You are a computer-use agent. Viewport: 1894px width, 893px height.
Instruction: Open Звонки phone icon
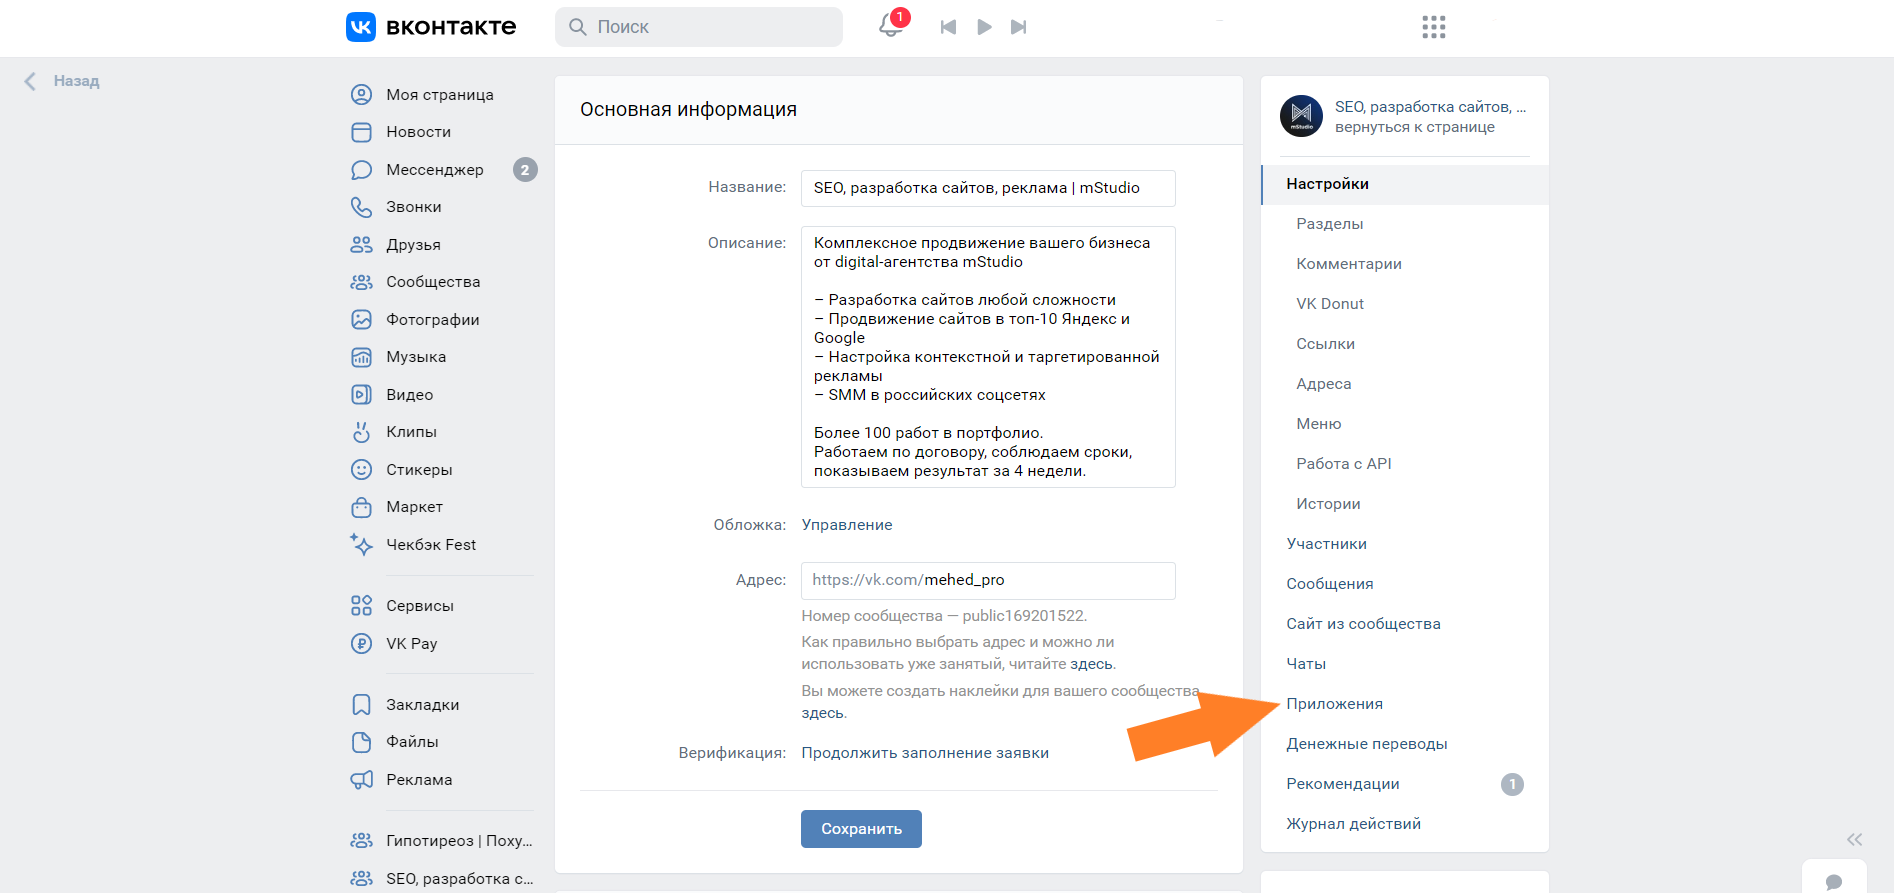click(361, 207)
